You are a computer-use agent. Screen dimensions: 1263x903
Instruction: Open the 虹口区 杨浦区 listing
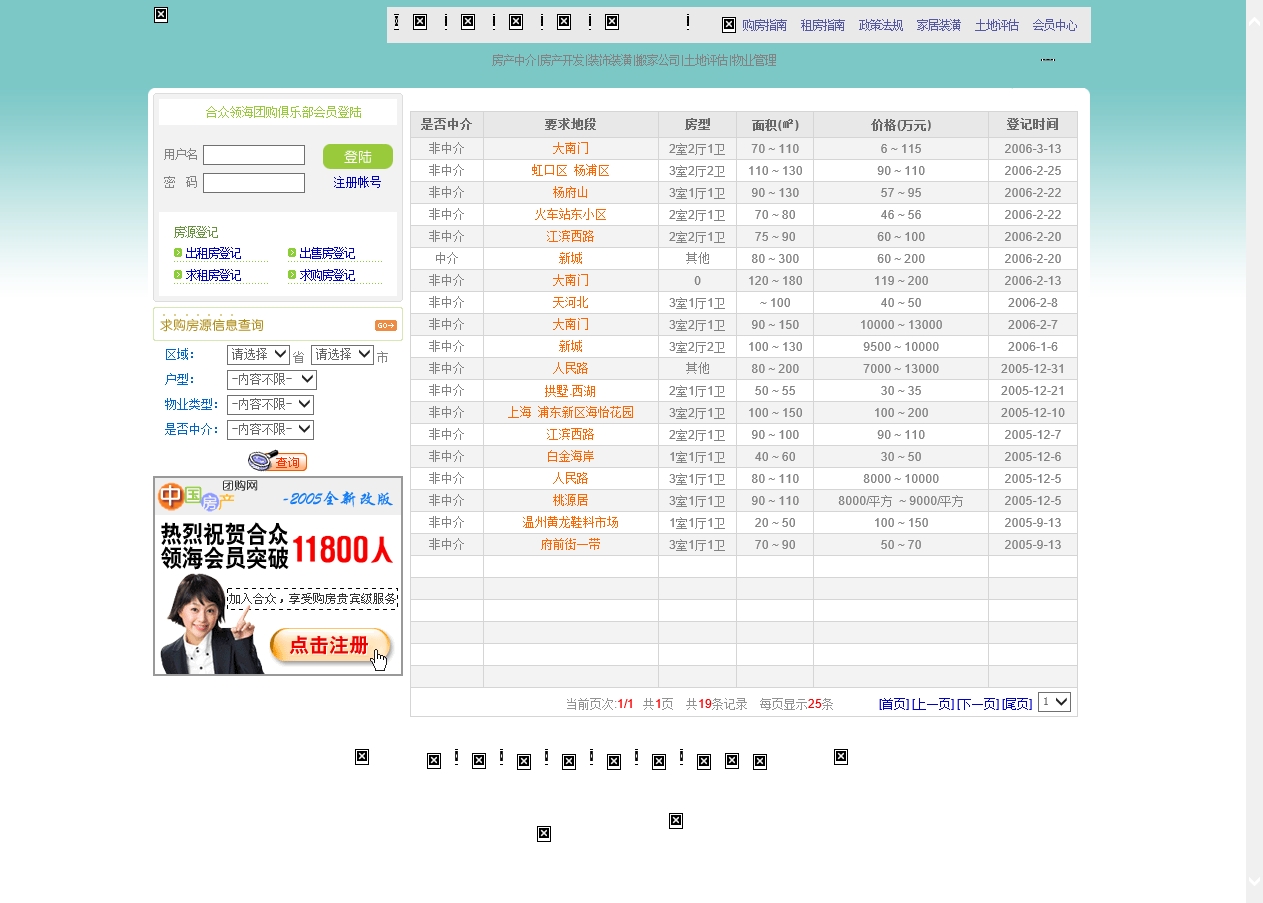(x=571, y=171)
